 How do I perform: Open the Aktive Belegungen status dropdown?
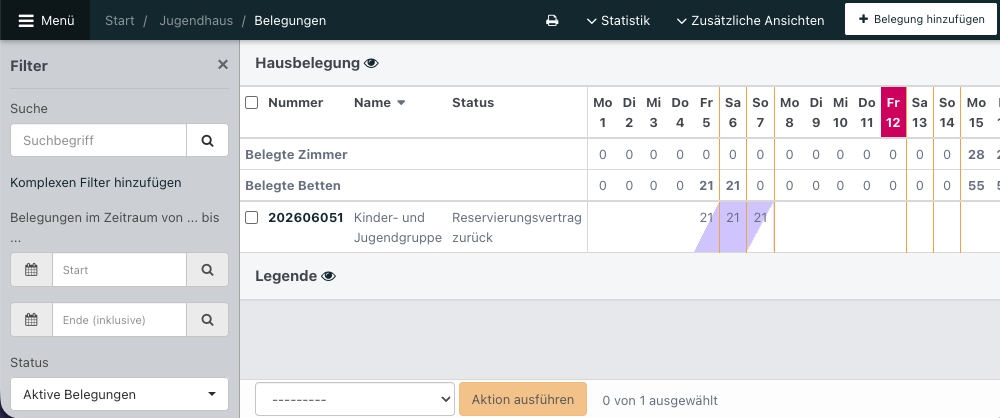pos(119,394)
